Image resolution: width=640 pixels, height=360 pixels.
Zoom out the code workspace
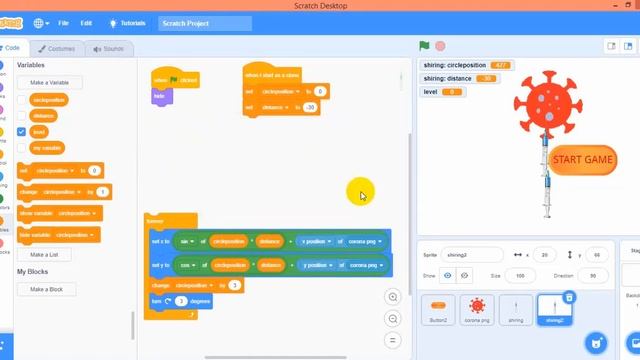click(393, 319)
